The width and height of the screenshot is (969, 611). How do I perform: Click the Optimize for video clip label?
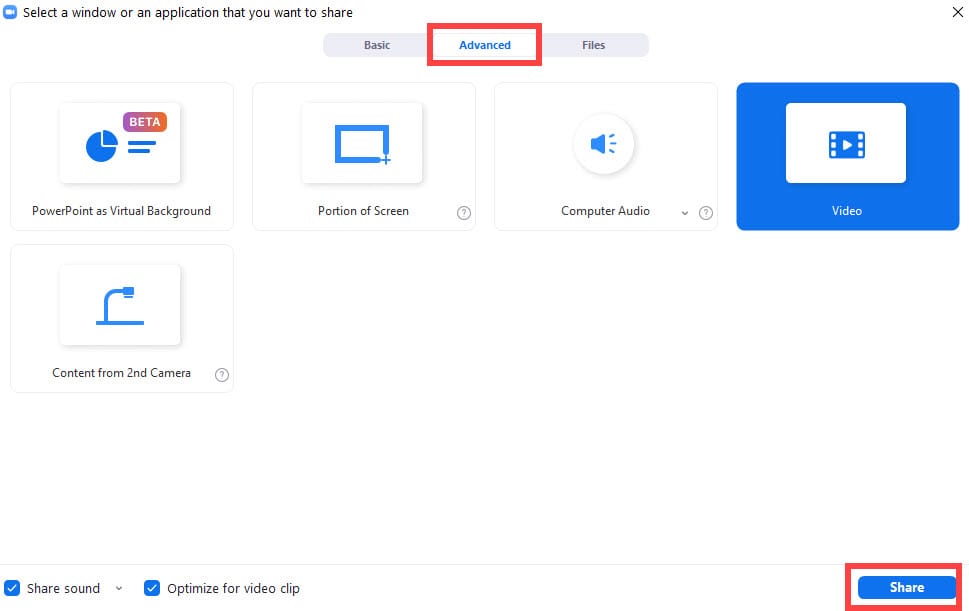click(233, 588)
